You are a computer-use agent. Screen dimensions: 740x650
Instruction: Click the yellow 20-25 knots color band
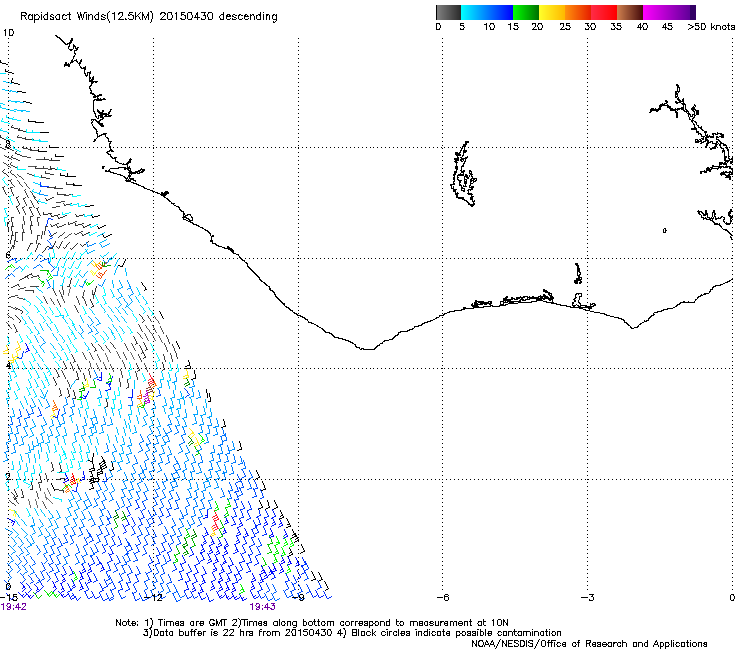(552, 12)
